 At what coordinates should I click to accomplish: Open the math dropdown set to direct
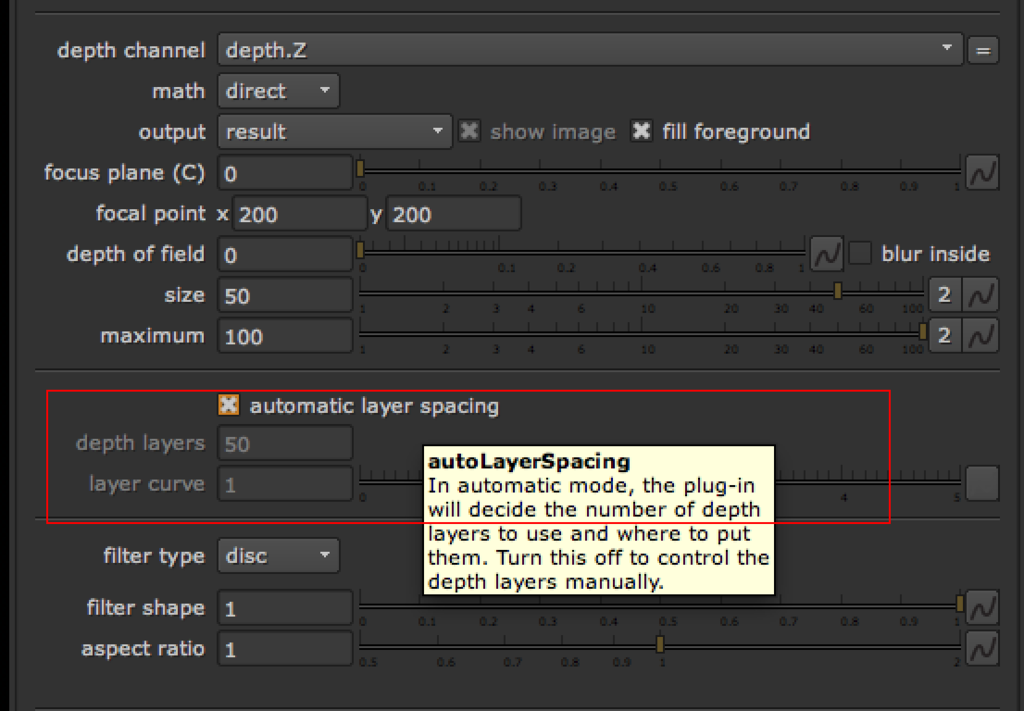pyautogui.click(x=278, y=91)
